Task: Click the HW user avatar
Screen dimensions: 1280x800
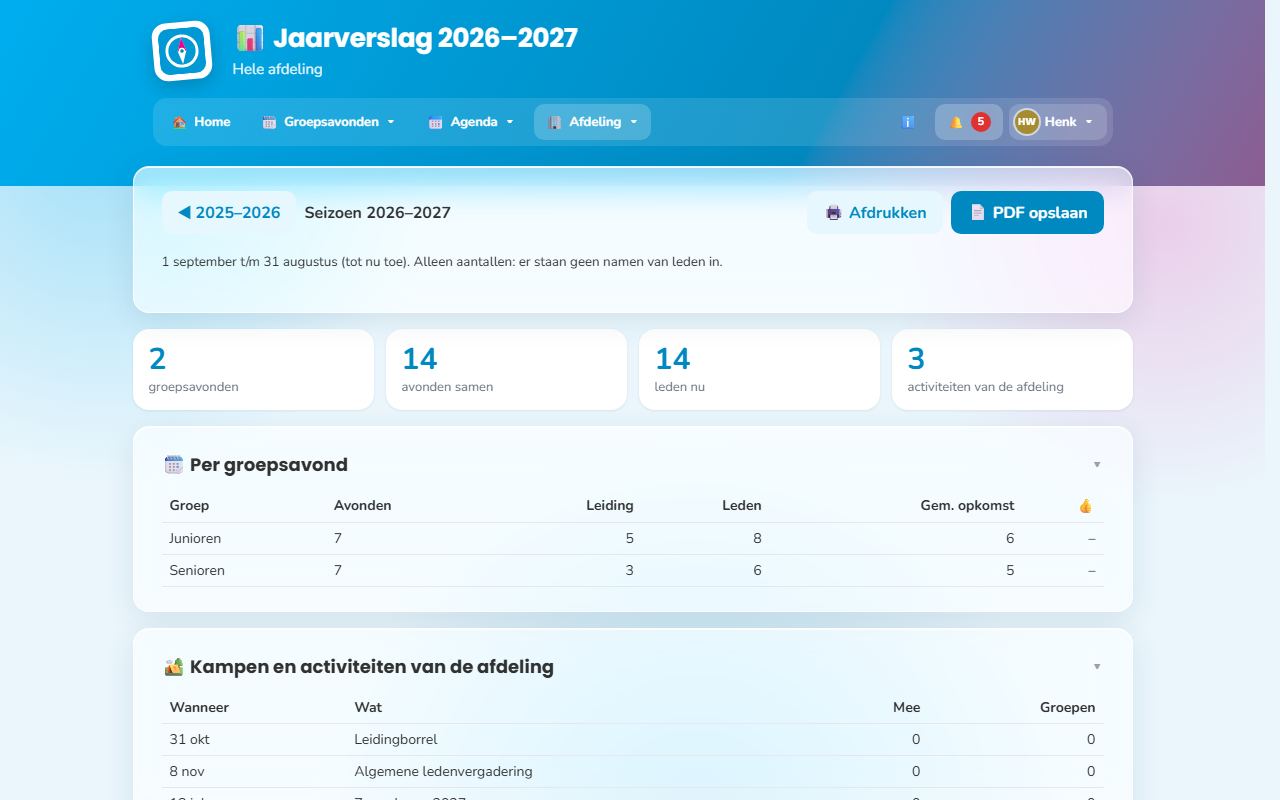Action: (1027, 122)
